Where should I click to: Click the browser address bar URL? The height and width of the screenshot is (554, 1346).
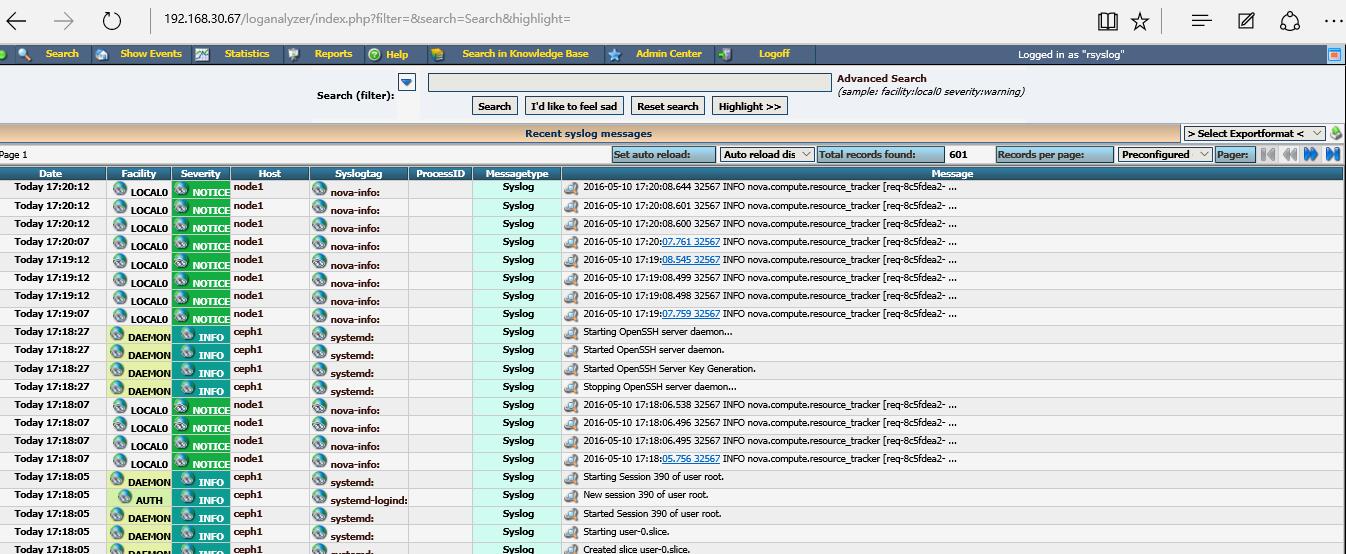(x=367, y=19)
